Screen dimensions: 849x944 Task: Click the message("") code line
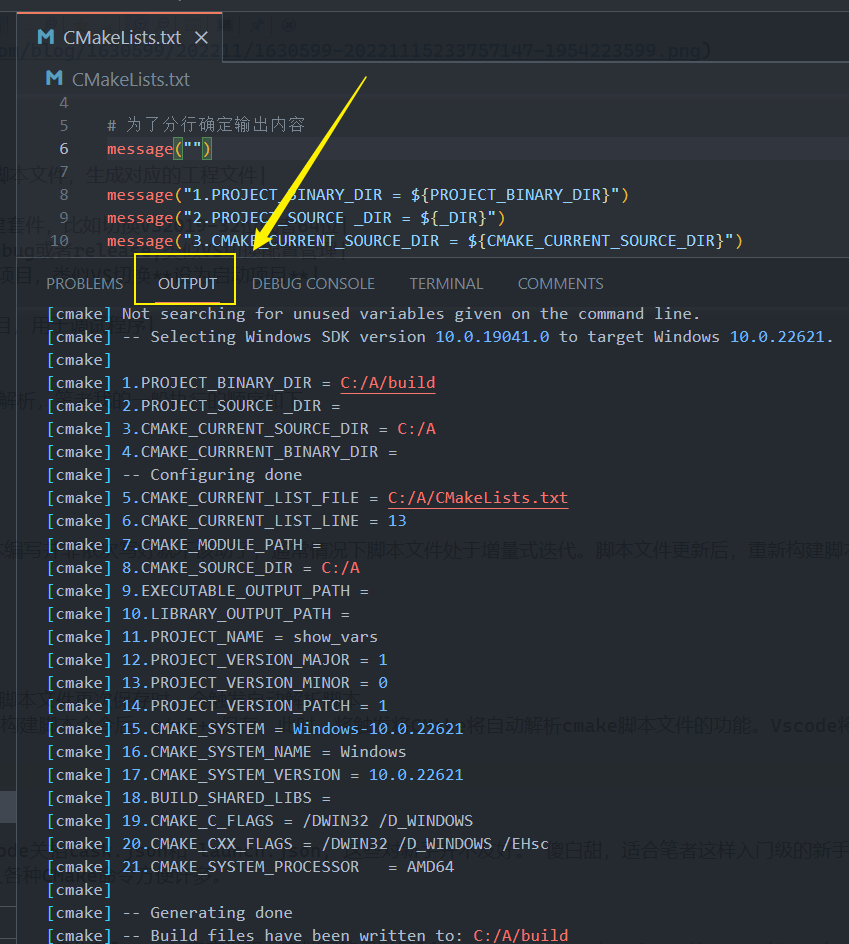(160, 149)
